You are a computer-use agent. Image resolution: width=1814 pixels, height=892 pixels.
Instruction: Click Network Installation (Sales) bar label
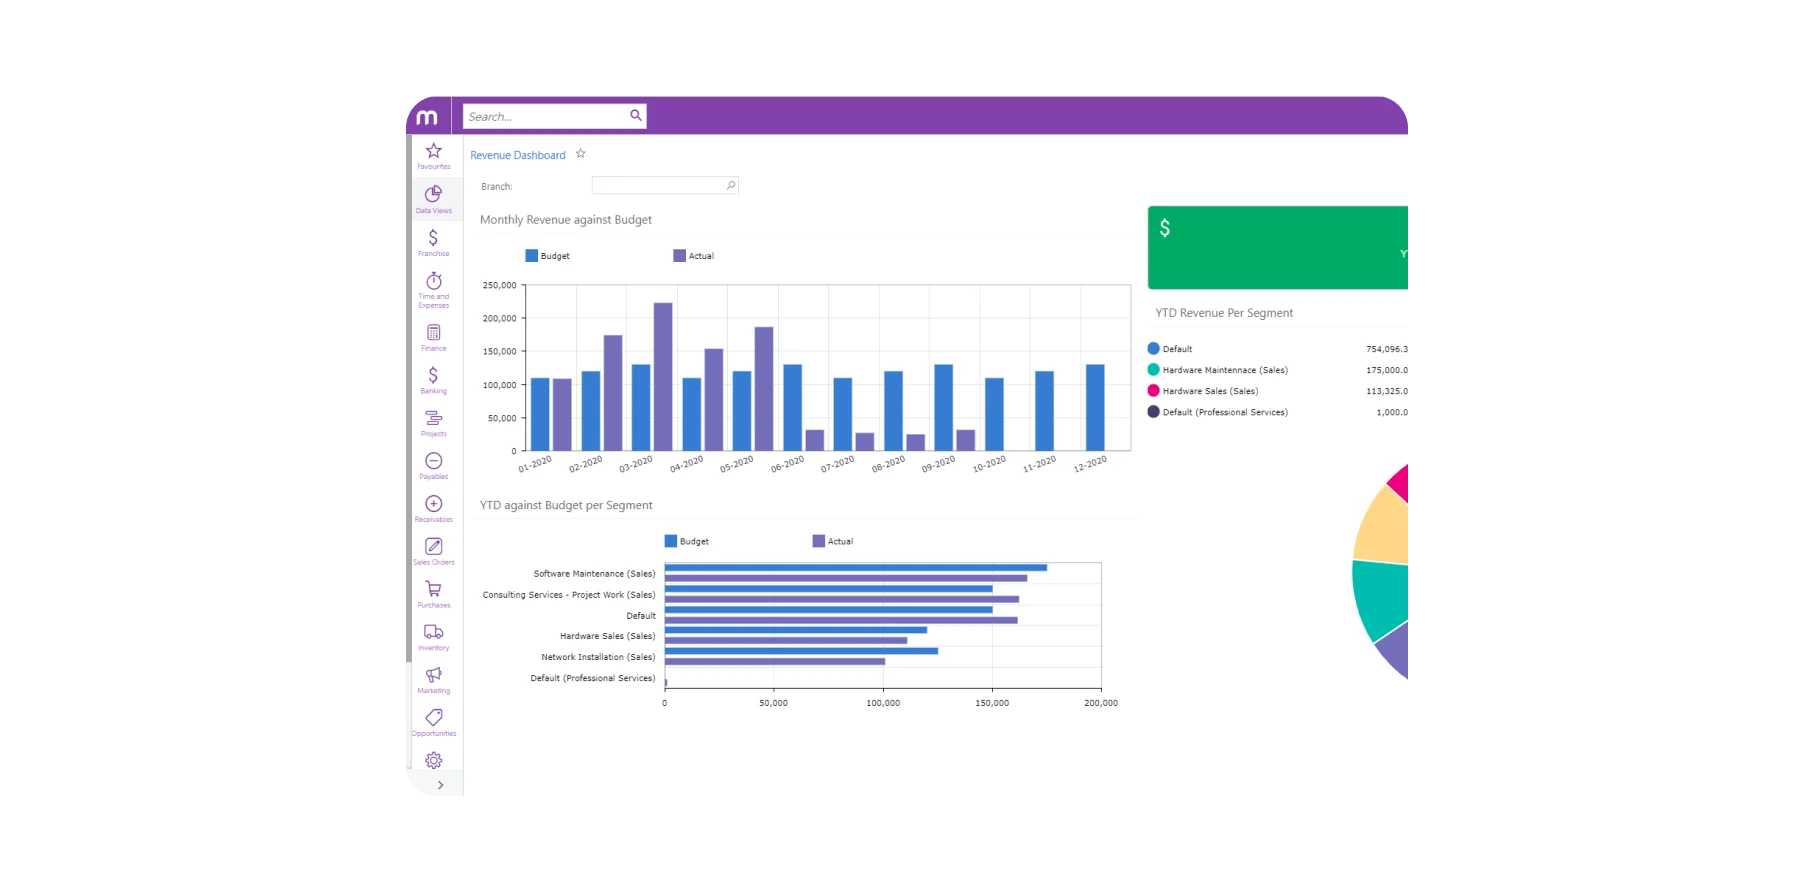(x=598, y=657)
